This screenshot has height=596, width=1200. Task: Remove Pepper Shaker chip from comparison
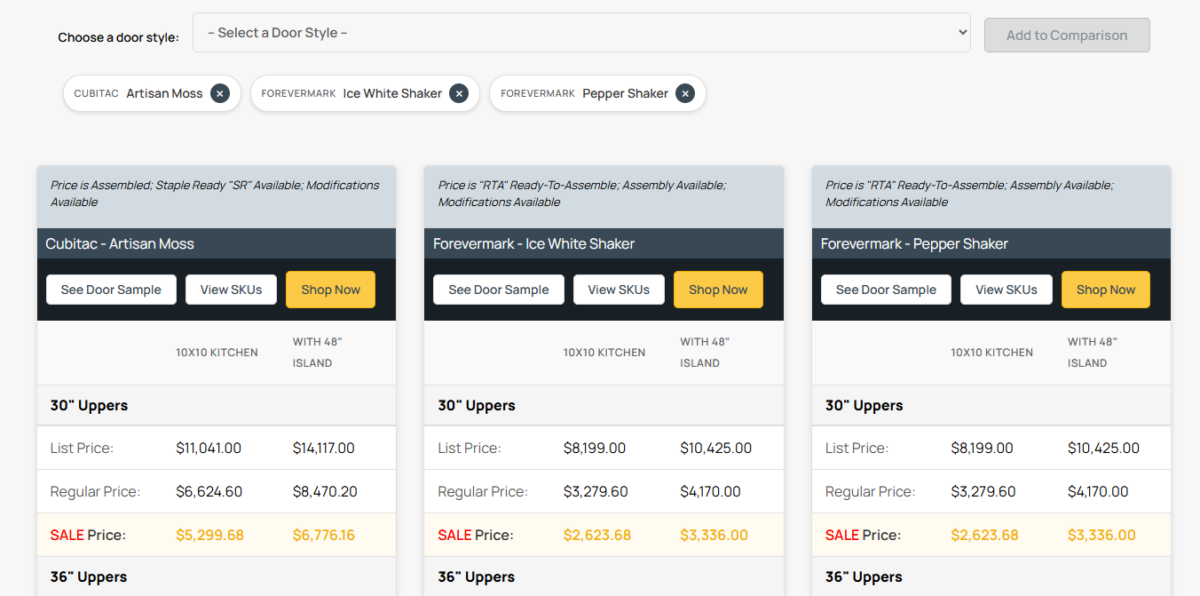pos(685,93)
